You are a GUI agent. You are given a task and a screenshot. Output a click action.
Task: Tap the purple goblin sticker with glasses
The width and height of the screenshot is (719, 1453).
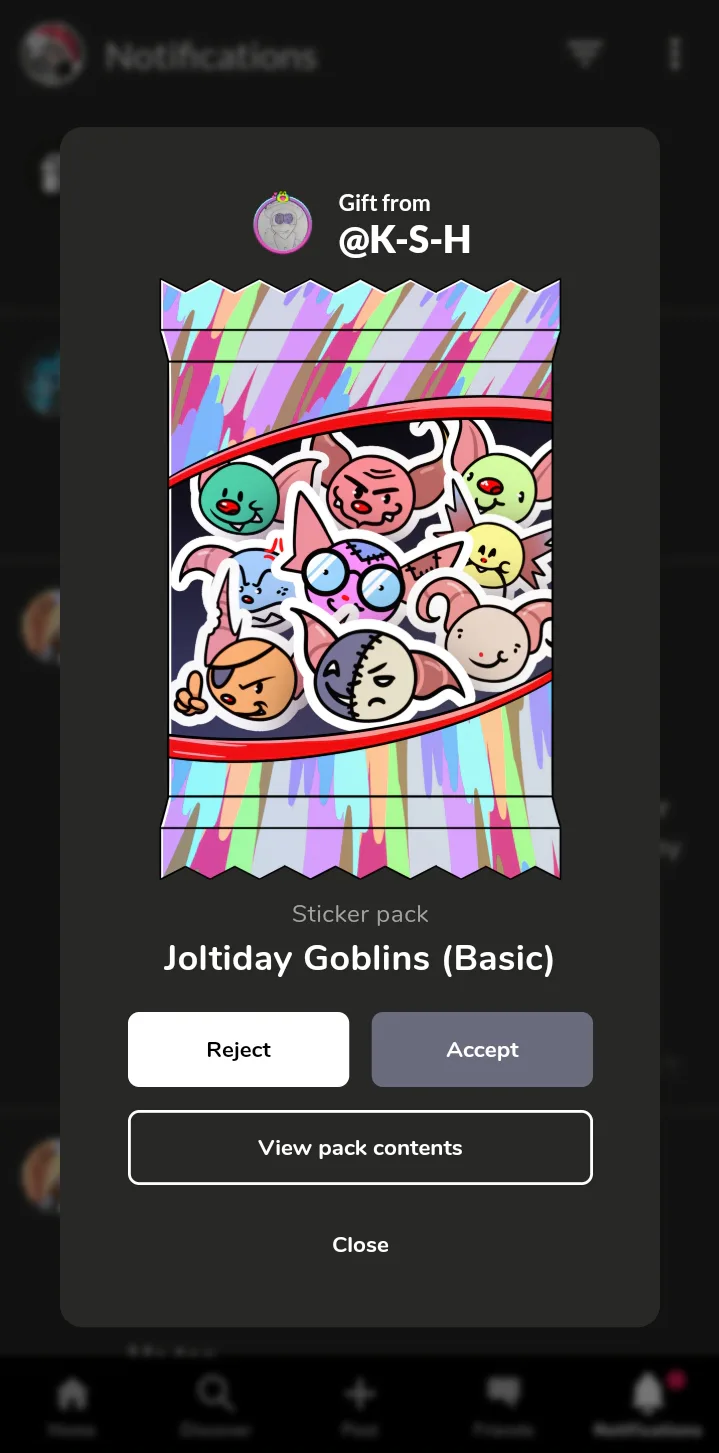click(x=350, y=580)
